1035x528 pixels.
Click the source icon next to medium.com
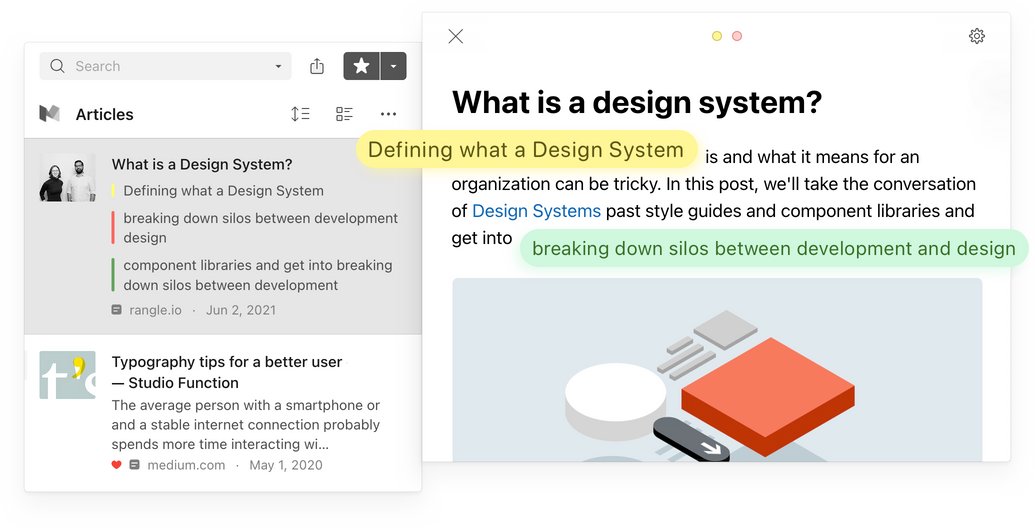pos(135,465)
